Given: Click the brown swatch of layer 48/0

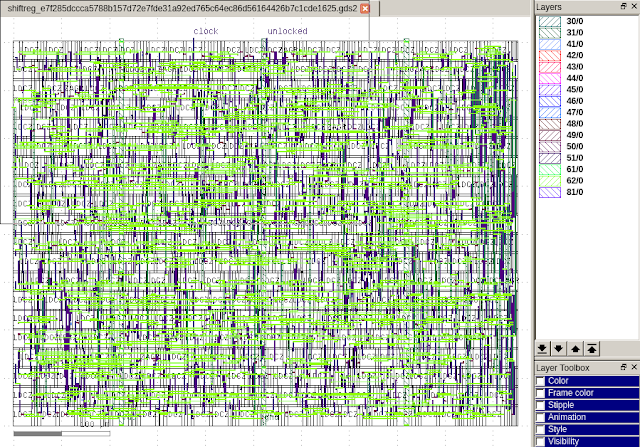Looking at the screenshot, I should coord(550,124).
